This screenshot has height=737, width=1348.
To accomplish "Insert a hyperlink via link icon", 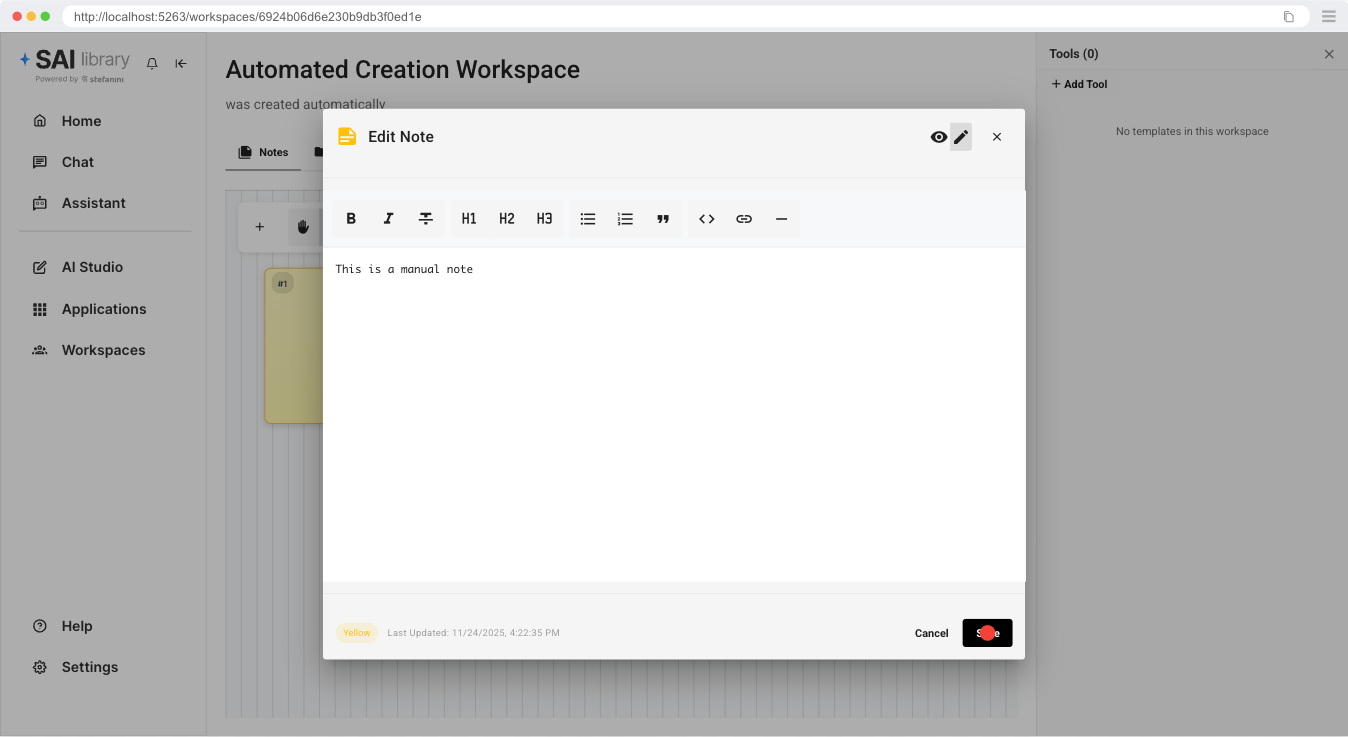I will pos(744,219).
